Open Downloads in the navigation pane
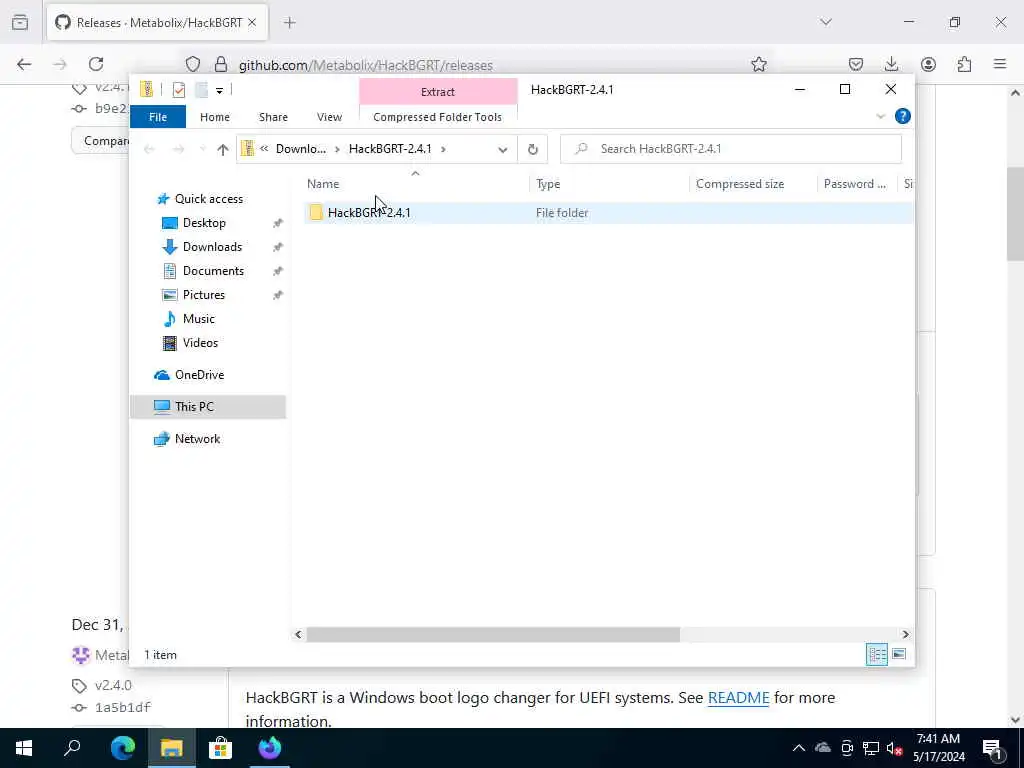1024x768 pixels. click(x=212, y=247)
